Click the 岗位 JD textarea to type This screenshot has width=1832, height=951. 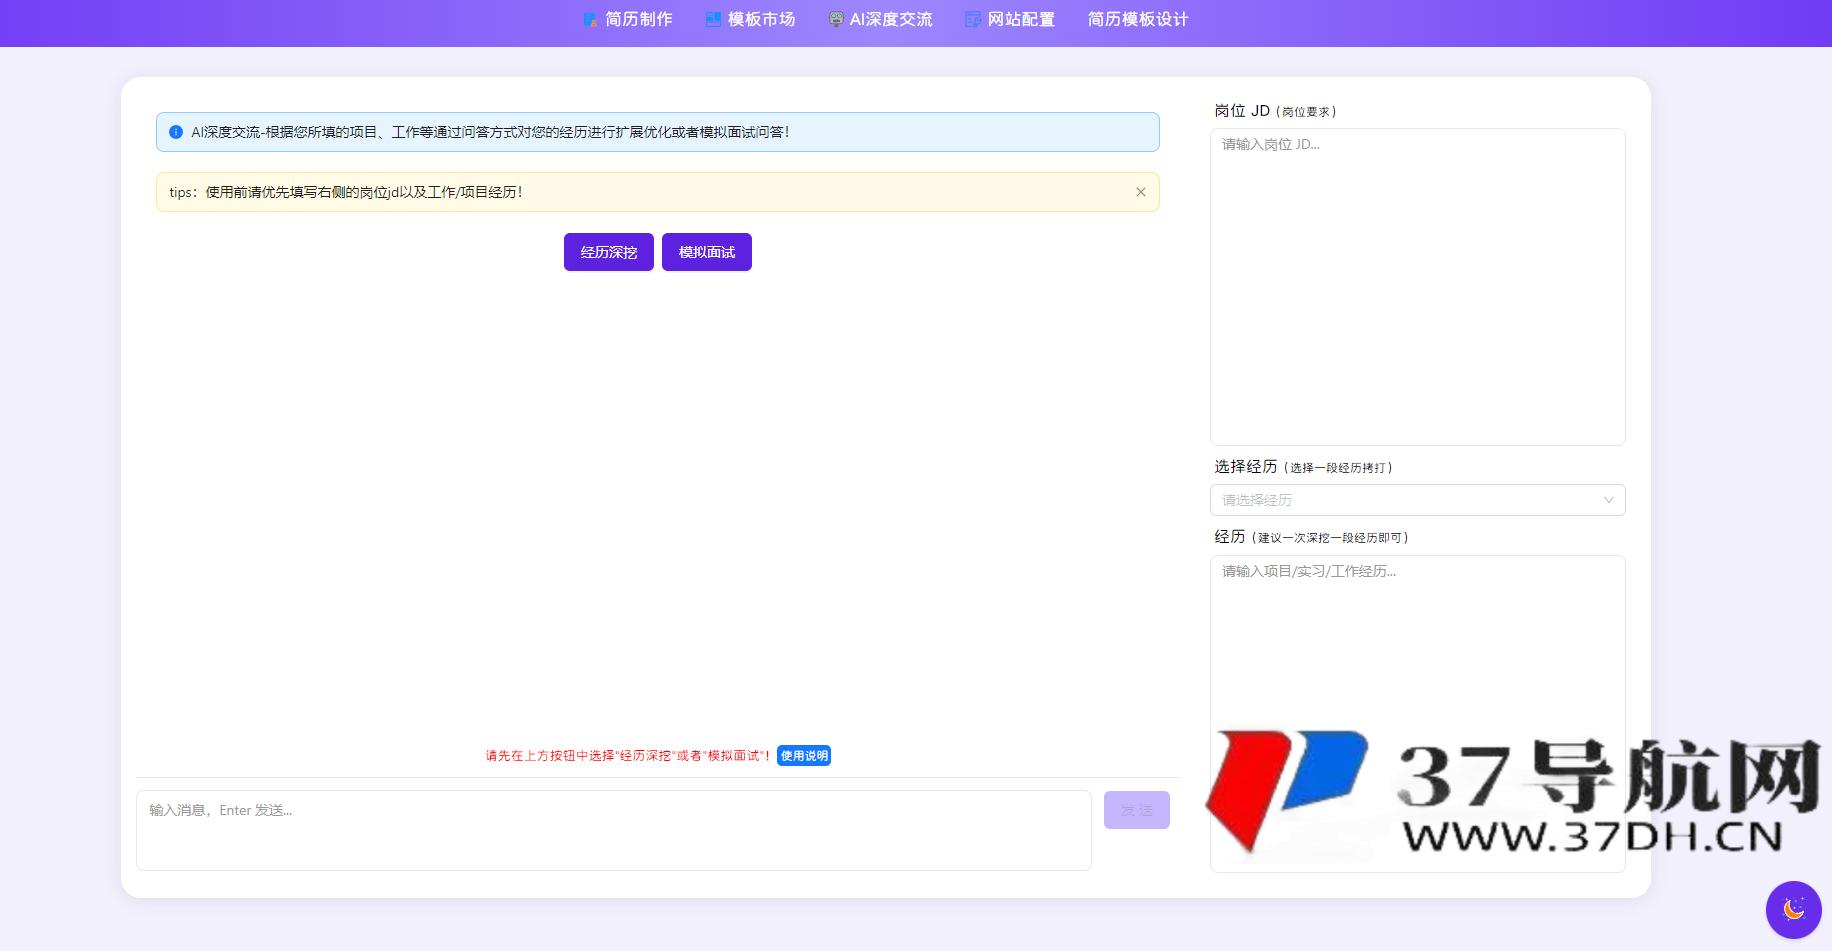(x=1416, y=285)
